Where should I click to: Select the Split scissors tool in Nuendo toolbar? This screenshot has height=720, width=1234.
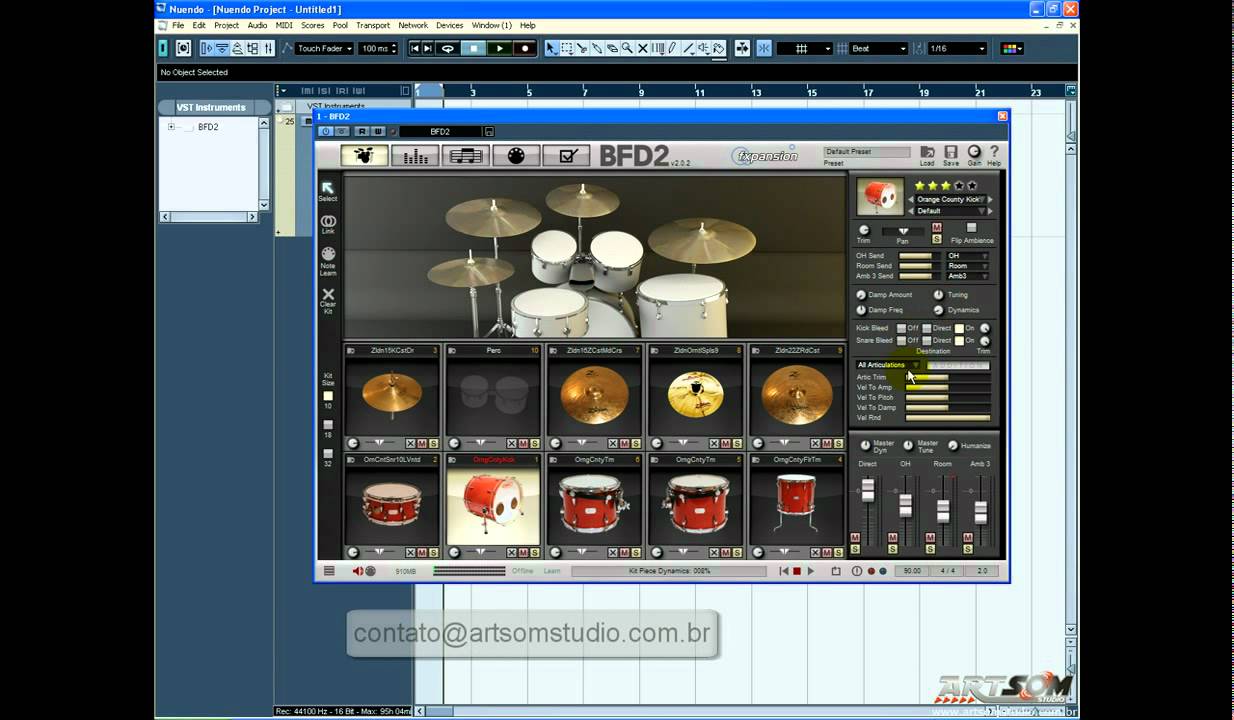(x=582, y=48)
